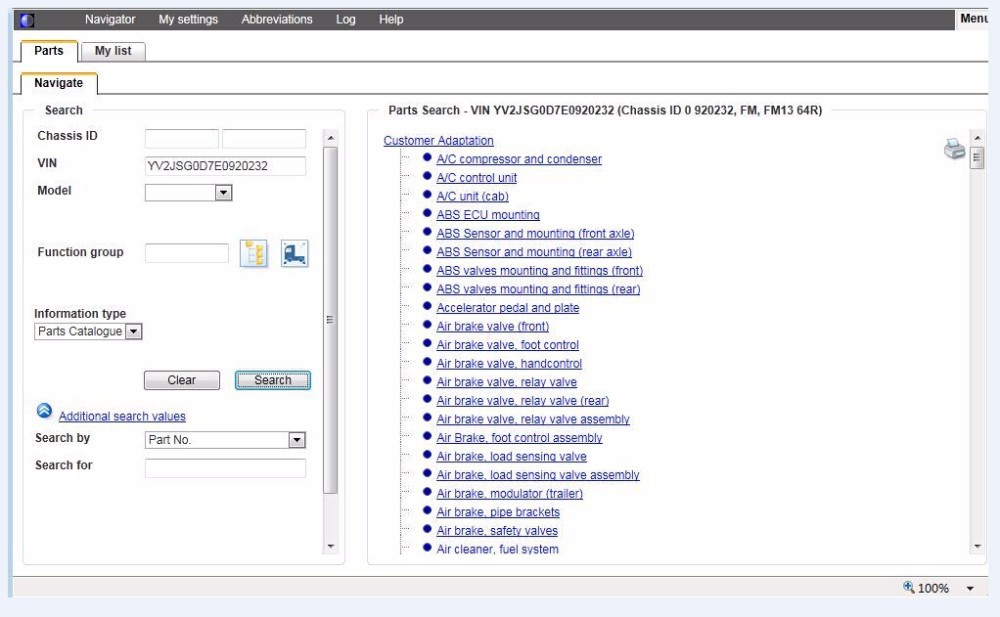1000x617 pixels.
Task: Open the function group tree icon
Action: 254,253
